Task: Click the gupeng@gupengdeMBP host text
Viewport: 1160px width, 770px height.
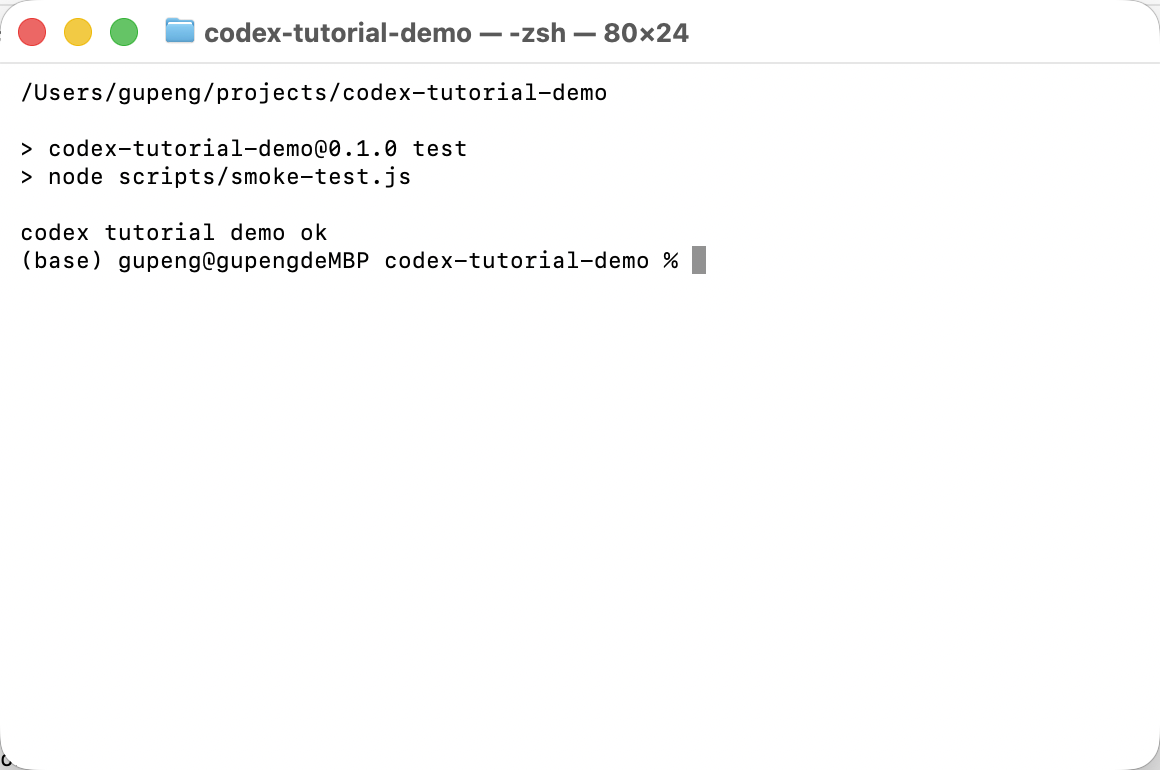Action: [243, 260]
